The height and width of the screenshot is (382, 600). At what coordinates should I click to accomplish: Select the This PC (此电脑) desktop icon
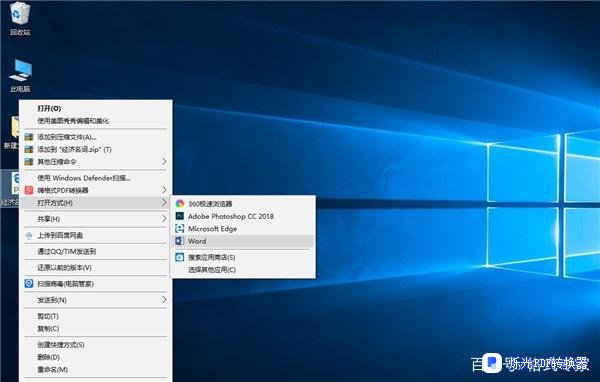[20, 75]
